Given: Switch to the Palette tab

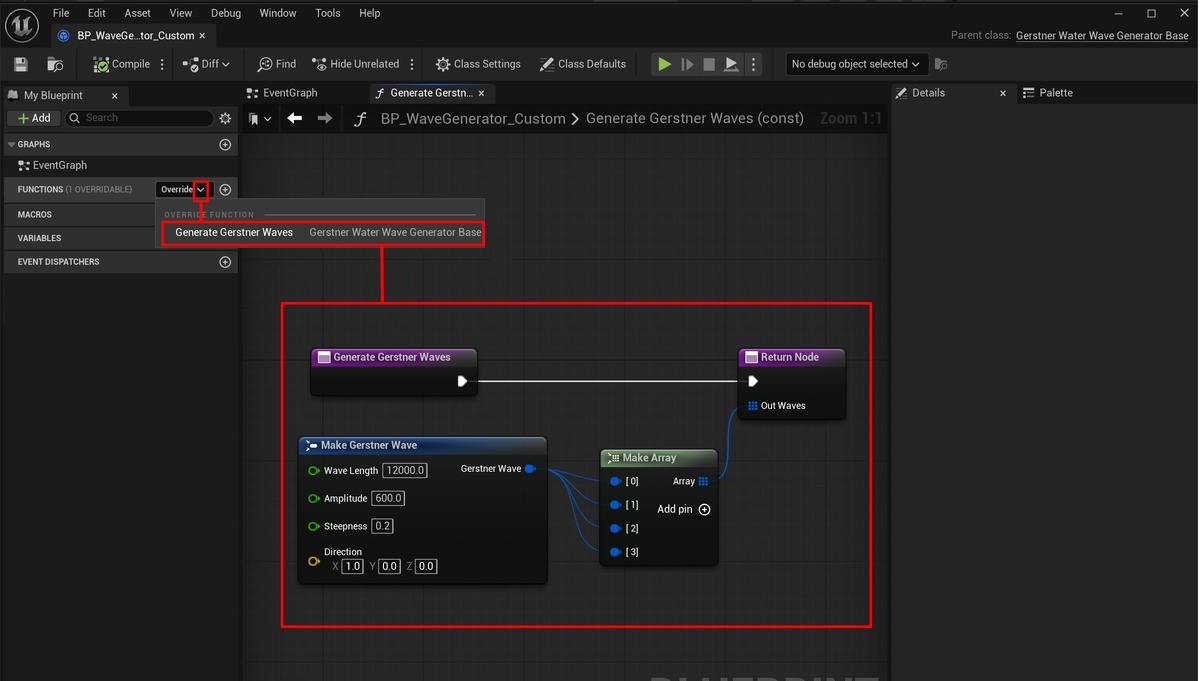Looking at the screenshot, I should pyautogui.click(x=1048, y=93).
